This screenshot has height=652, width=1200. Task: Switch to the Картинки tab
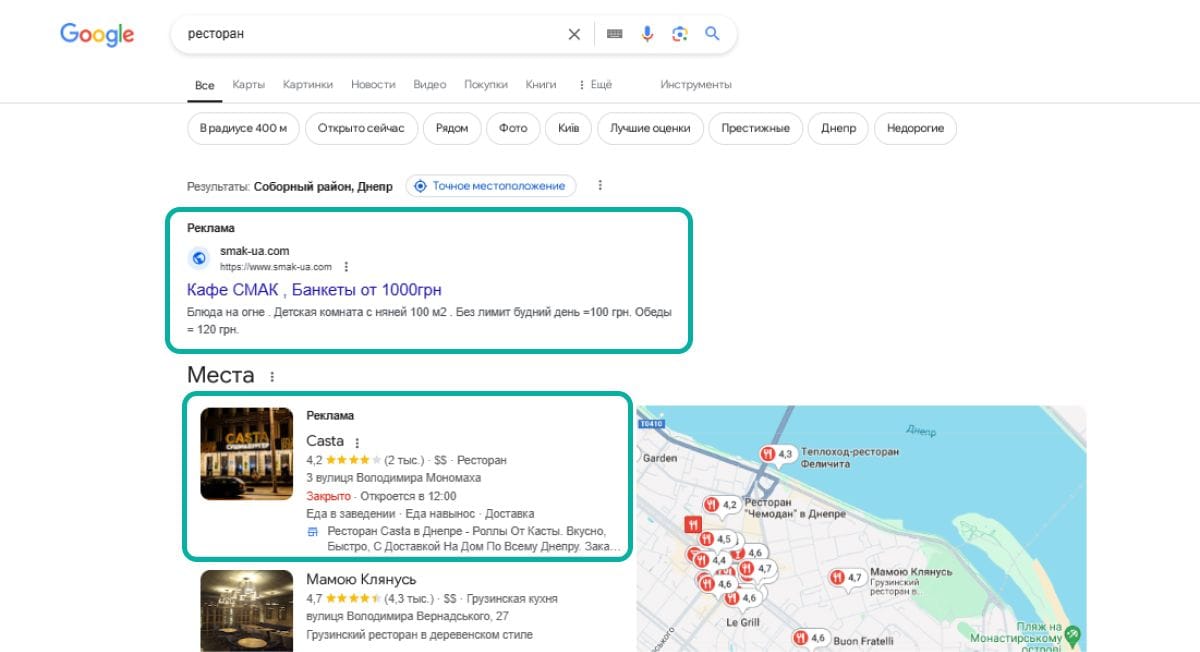pos(308,85)
